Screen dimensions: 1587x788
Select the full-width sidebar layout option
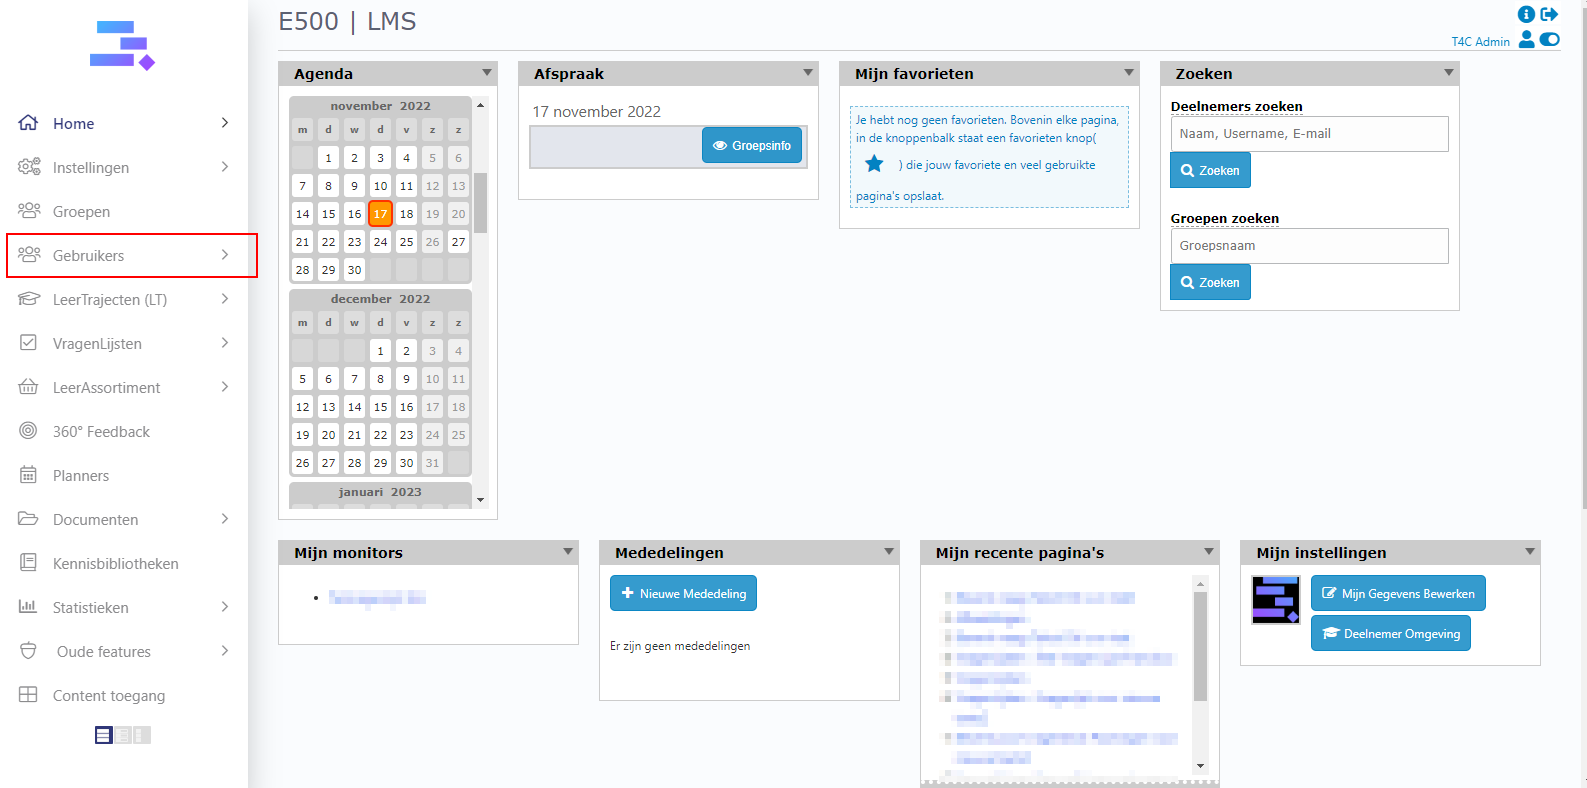pyautogui.click(x=104, y=735)
